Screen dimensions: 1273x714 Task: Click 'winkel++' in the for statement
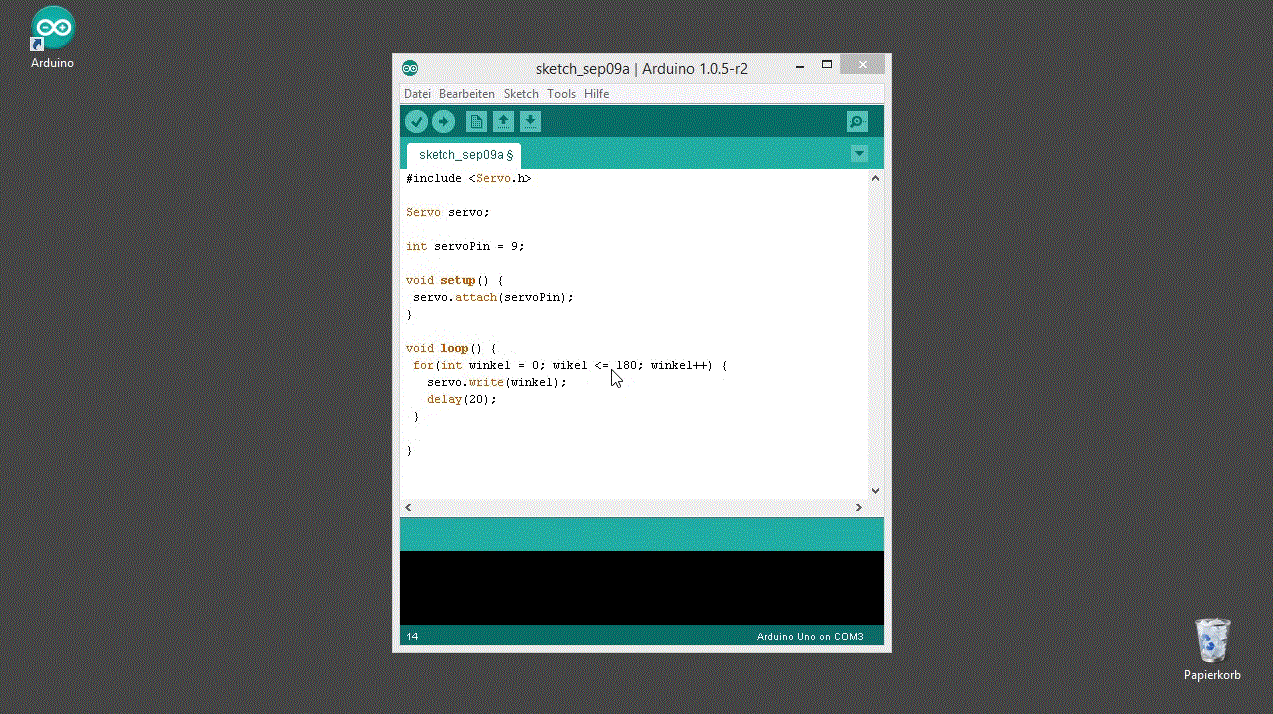point(679,365)
